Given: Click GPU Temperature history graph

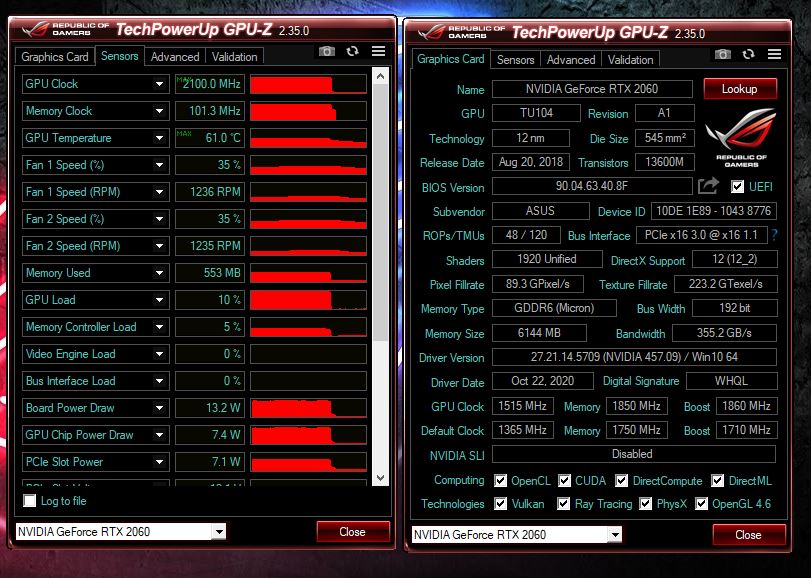Looking at the screenshot, I should click(x=308, y=138).
